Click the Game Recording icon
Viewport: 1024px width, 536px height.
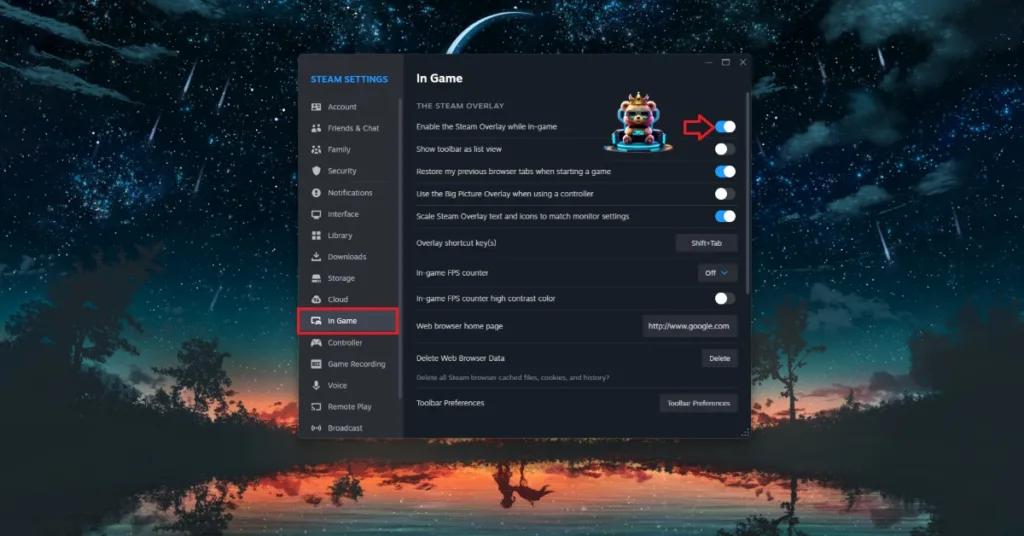point(316,364)
